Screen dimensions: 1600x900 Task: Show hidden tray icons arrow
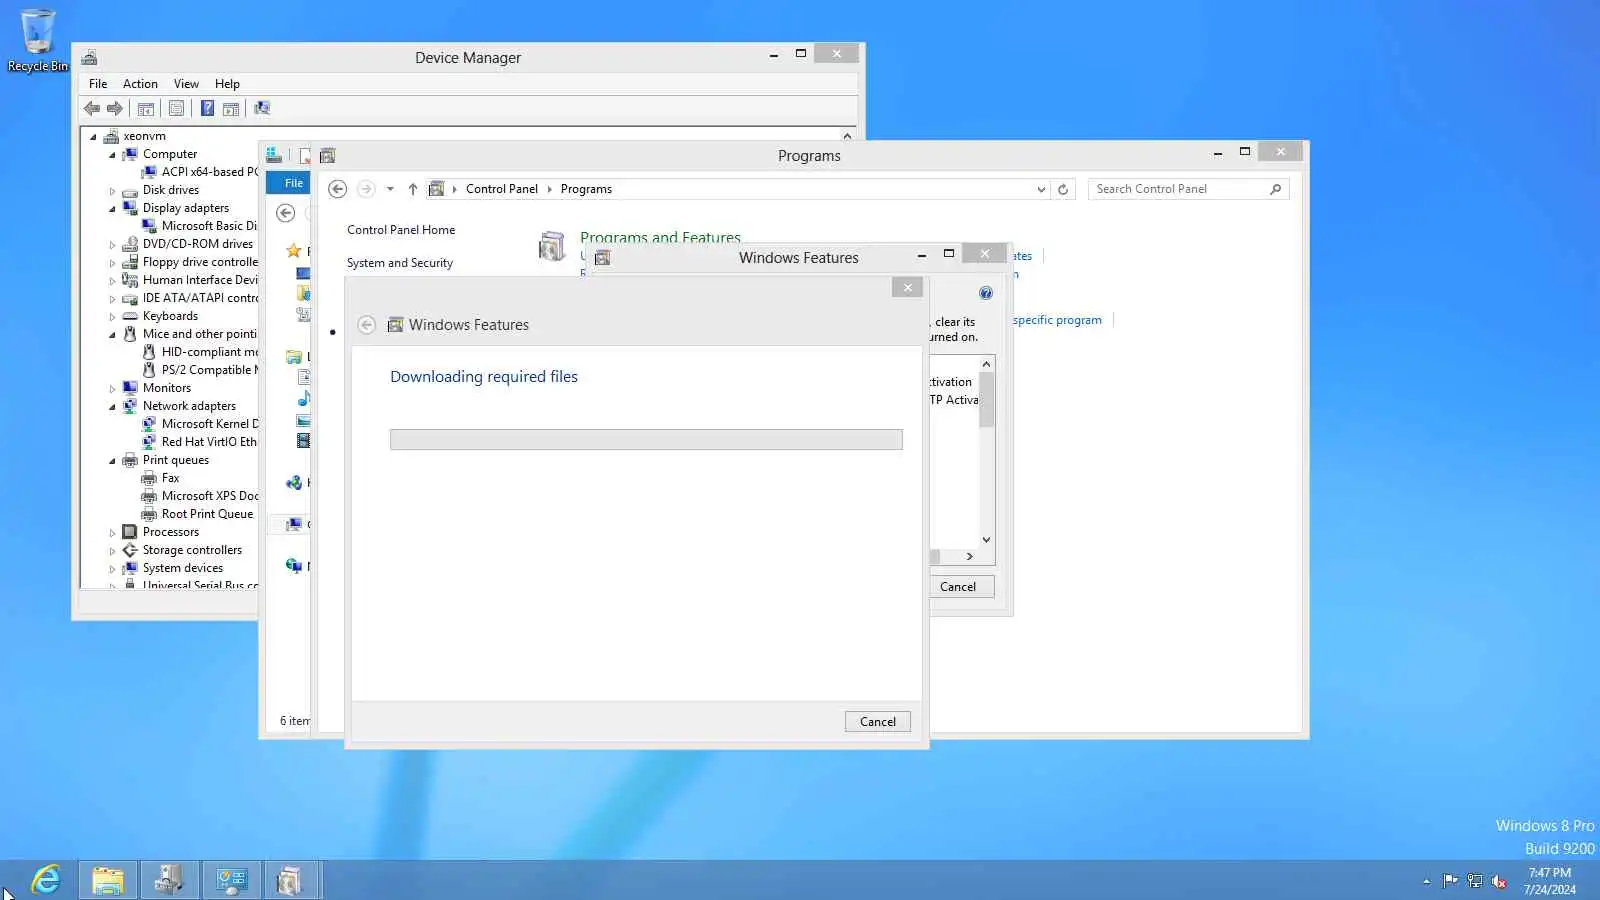click(1426, 881)
